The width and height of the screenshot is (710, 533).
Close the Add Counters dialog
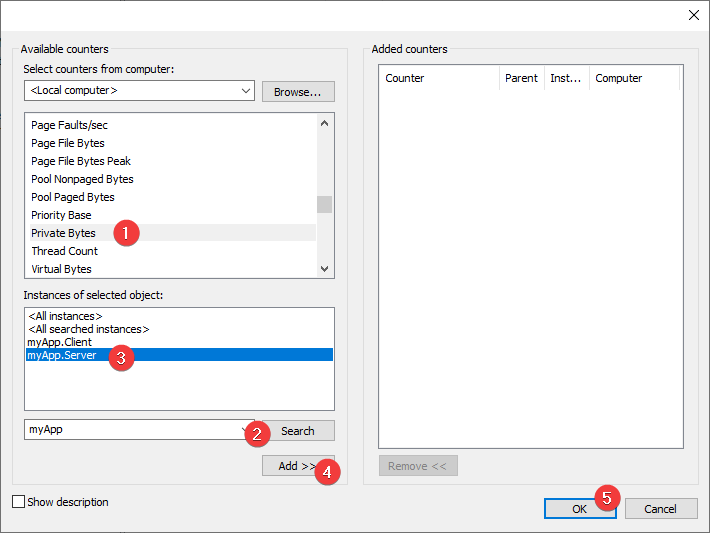tap(694, 14)
